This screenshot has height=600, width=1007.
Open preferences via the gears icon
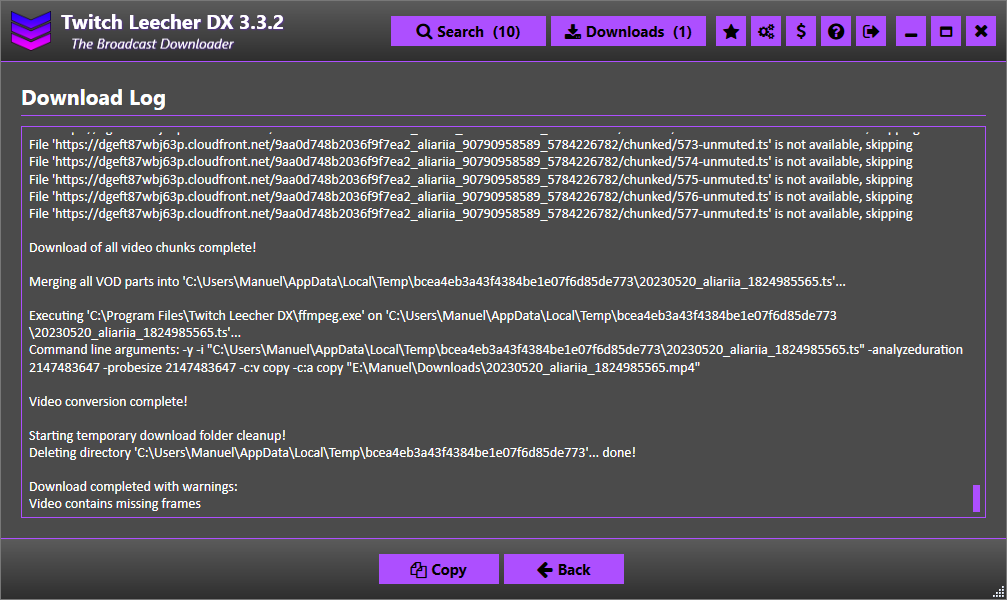click(x=765, y=30)
